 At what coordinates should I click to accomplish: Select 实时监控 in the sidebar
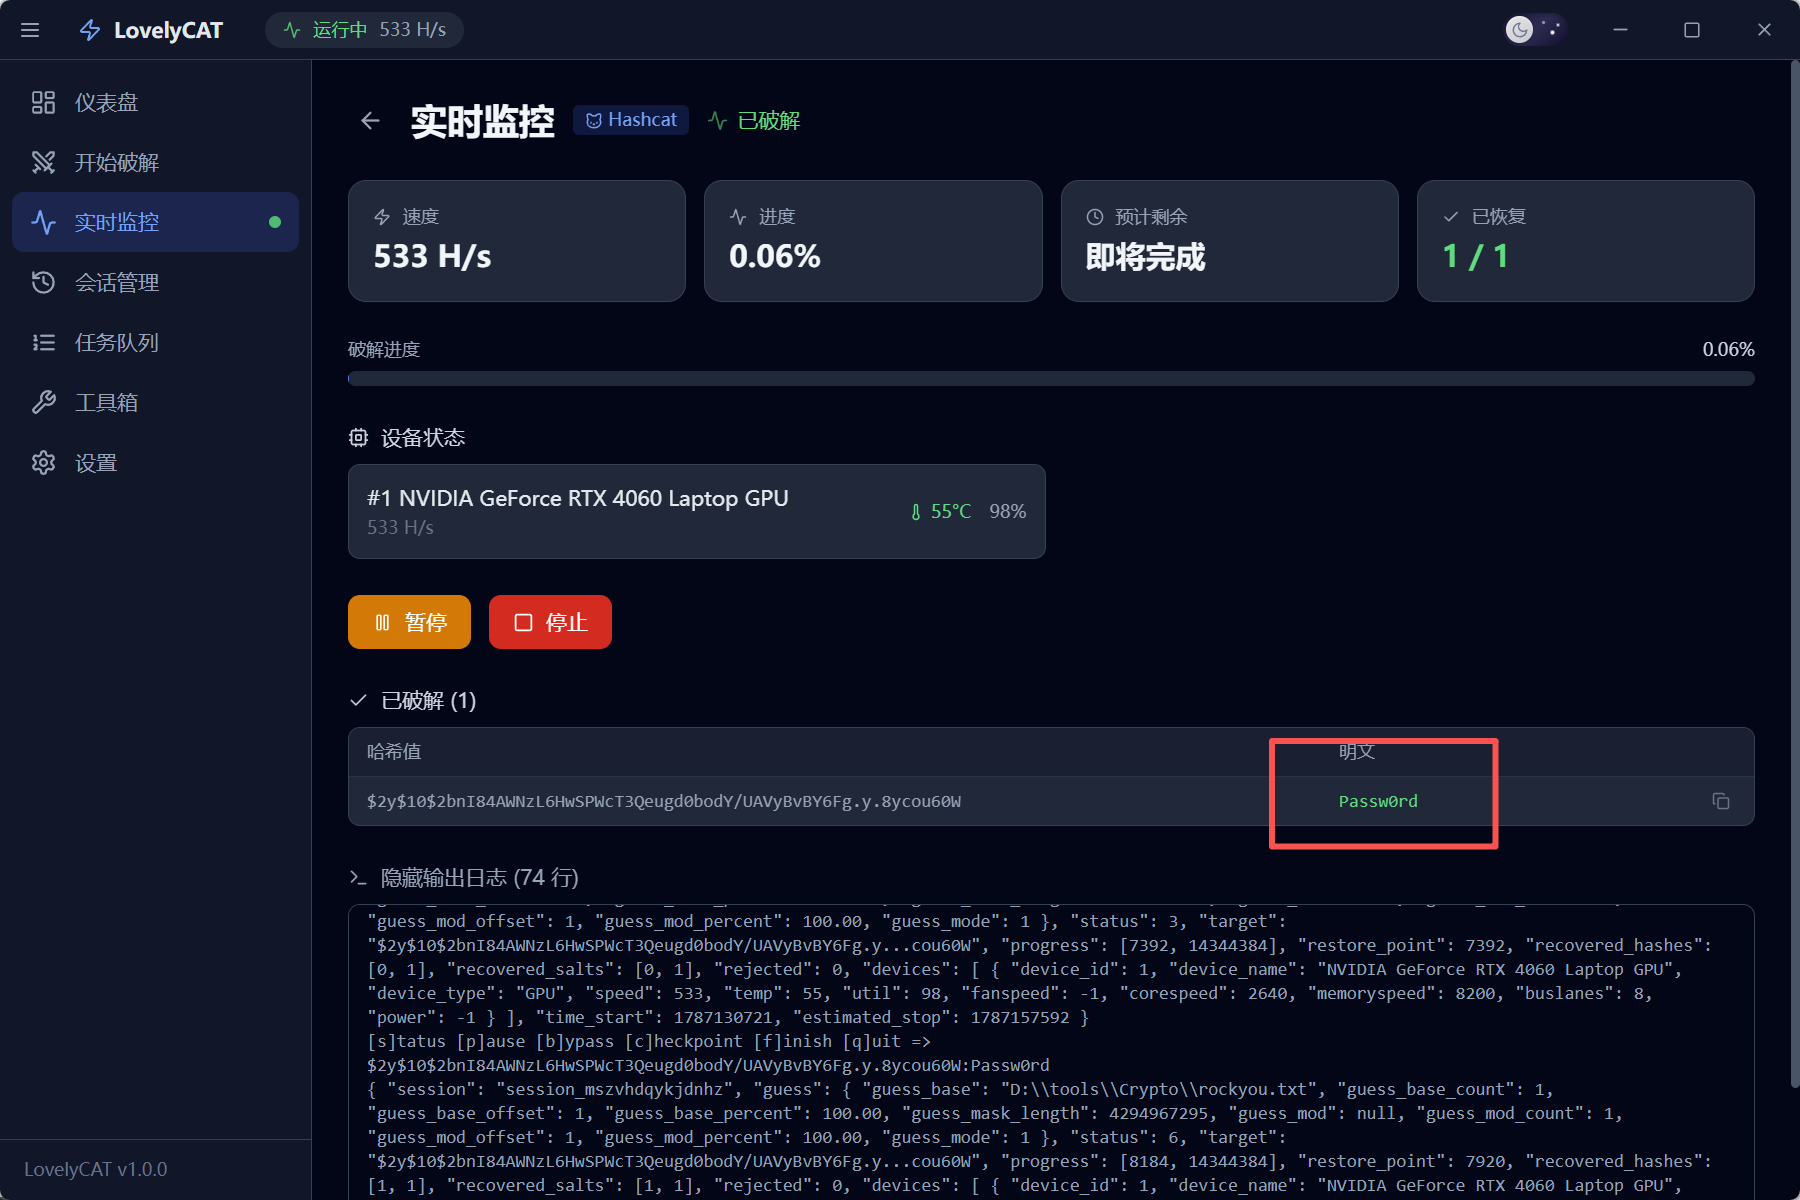coord(155,222)
